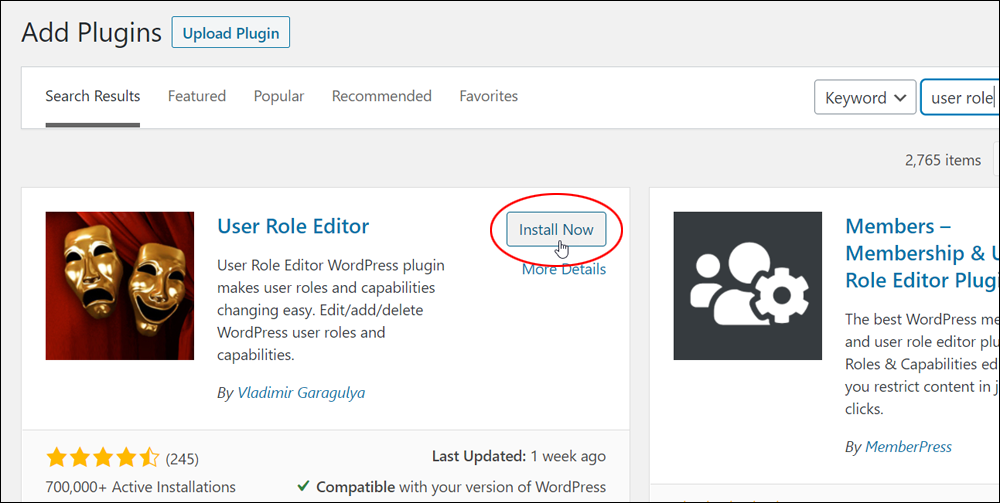The image size is (1000, 503).
Task: Click the User Role Editor masks thumbnail
Action: click(x=120, y=286)
